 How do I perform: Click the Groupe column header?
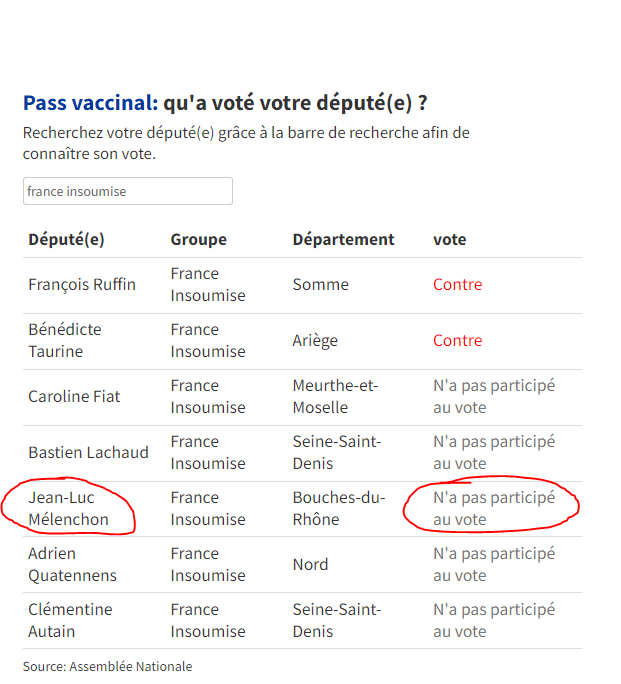point(198,240)
